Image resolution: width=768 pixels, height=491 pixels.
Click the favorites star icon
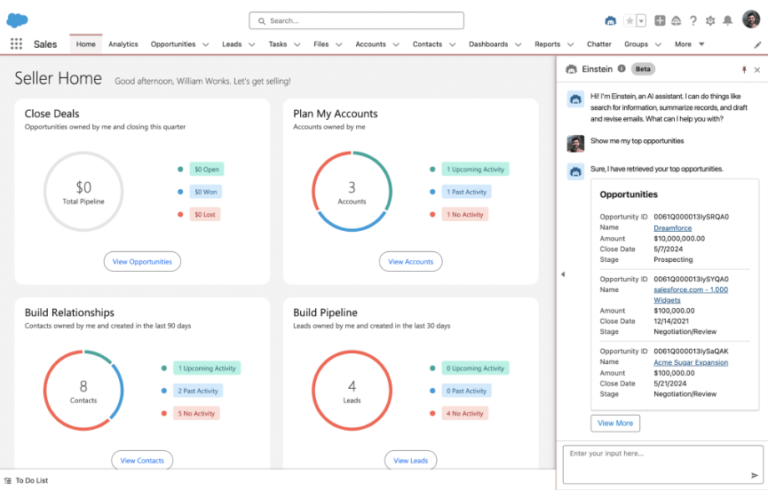[x=628, y=20]
